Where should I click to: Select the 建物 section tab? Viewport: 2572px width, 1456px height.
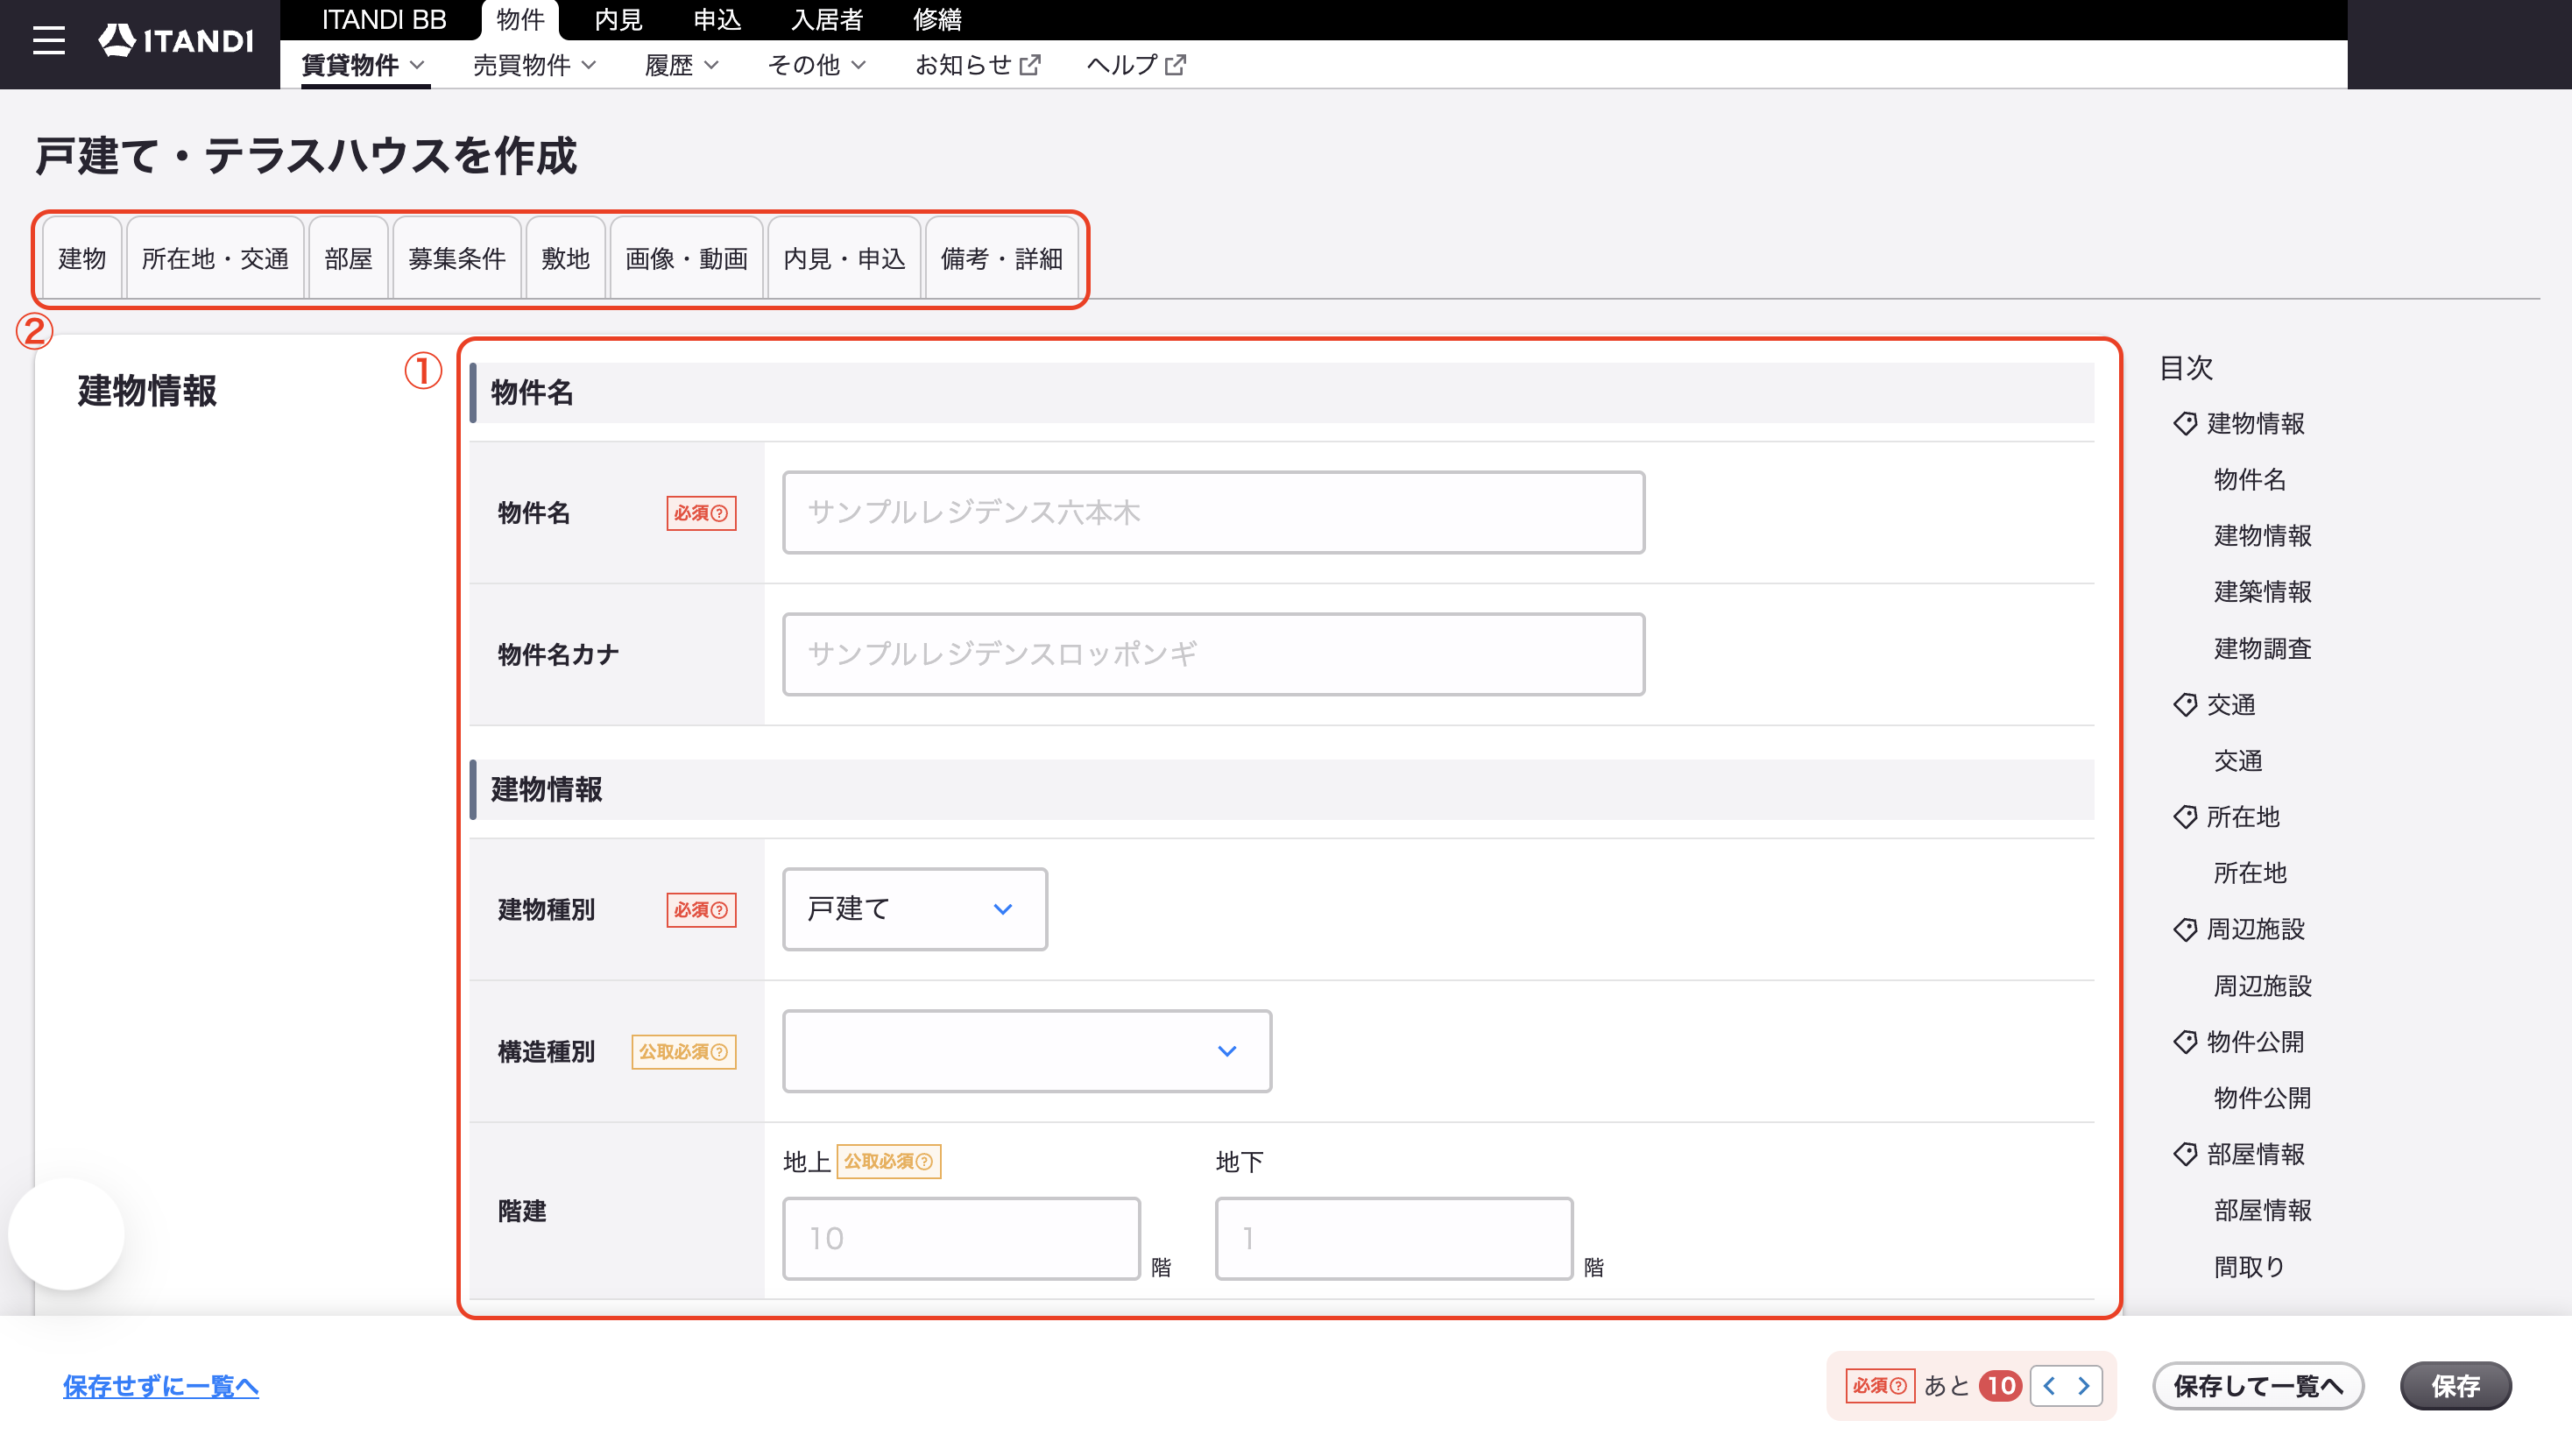tap(82, 258)
